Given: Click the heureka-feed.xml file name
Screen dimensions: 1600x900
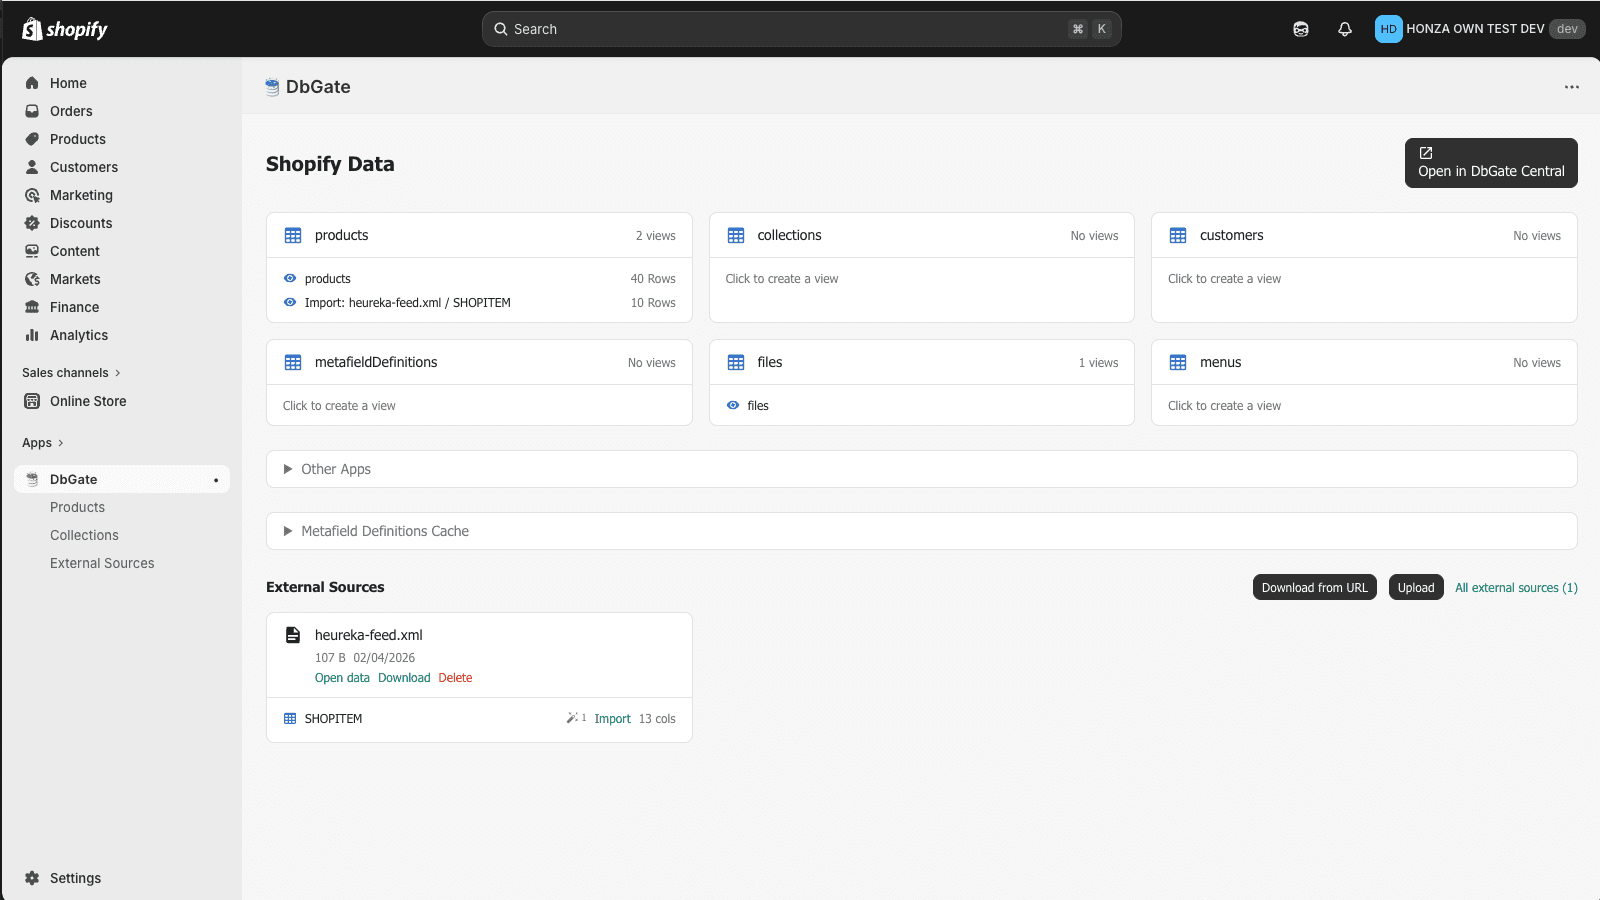Looking at the screenshot, I should pos(369,635).
